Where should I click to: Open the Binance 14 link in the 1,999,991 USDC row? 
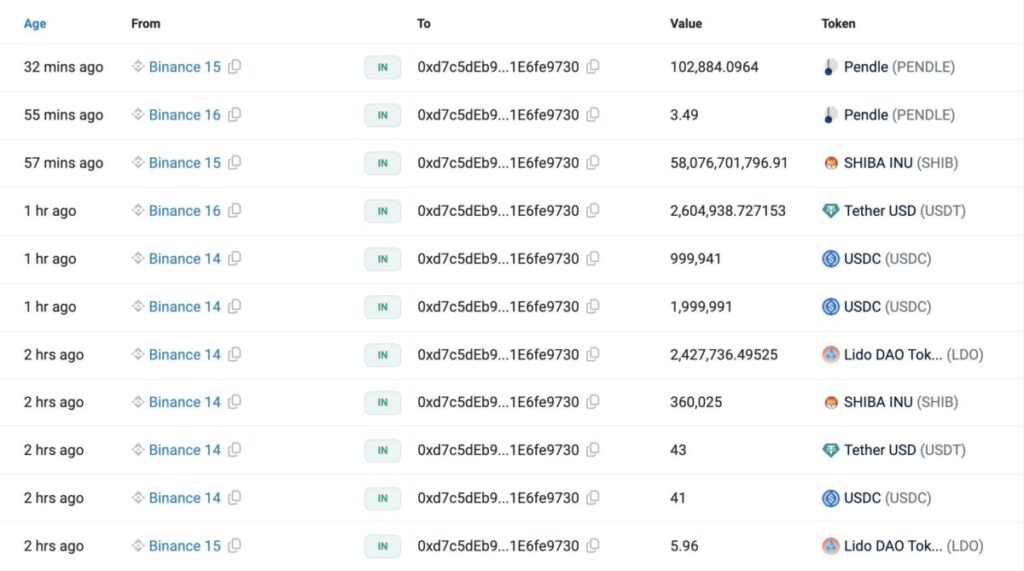(x=184, y=307)
